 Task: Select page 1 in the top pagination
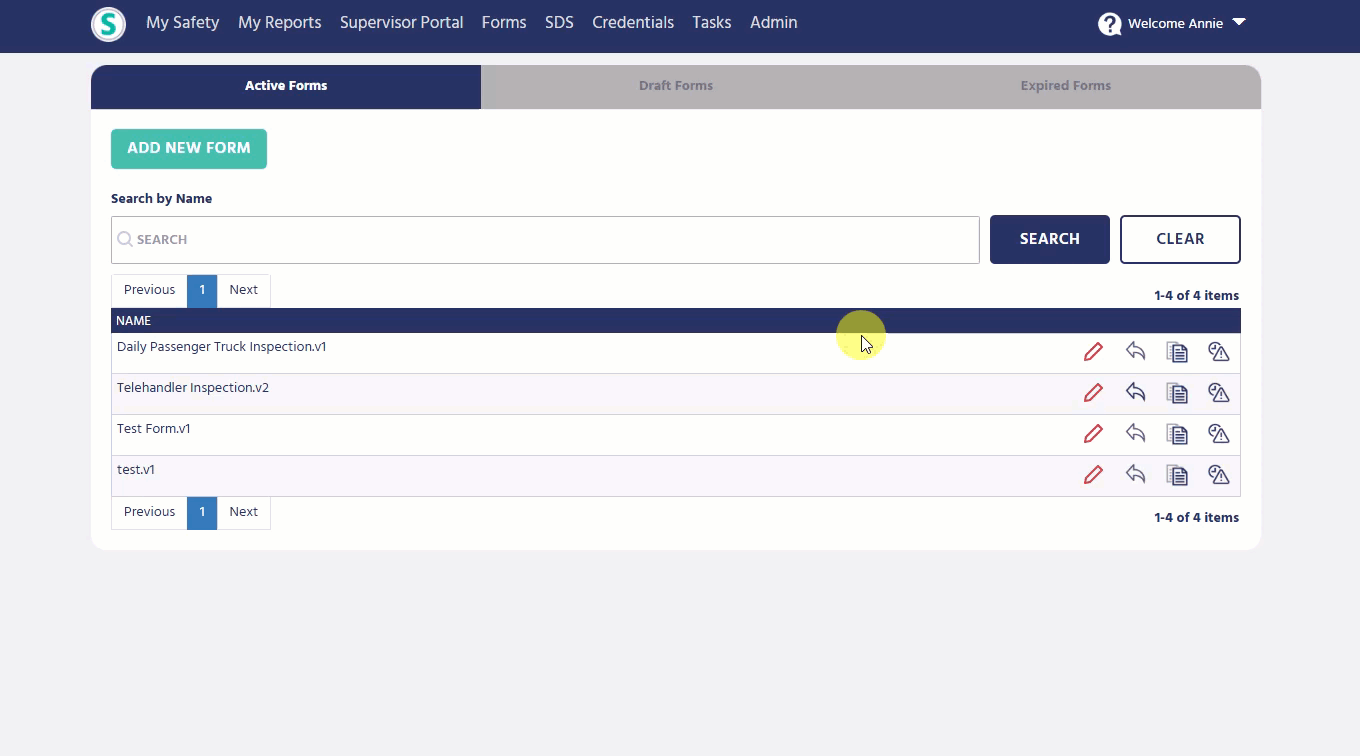[x=202, y=290]
